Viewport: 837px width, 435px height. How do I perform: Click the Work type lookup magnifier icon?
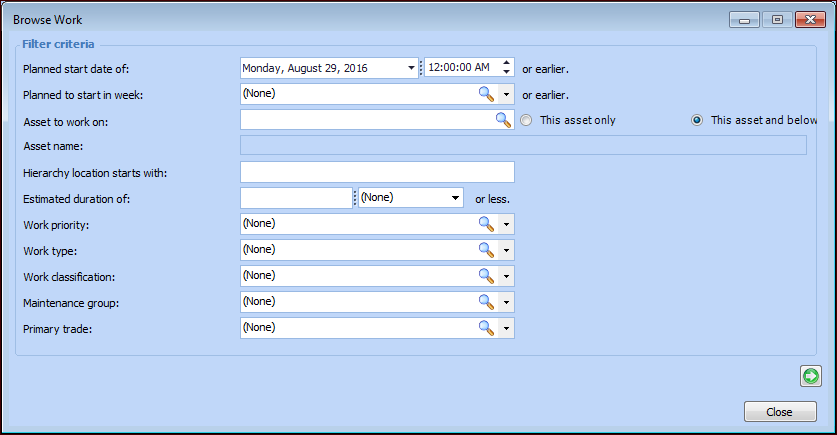coord(486,250)
